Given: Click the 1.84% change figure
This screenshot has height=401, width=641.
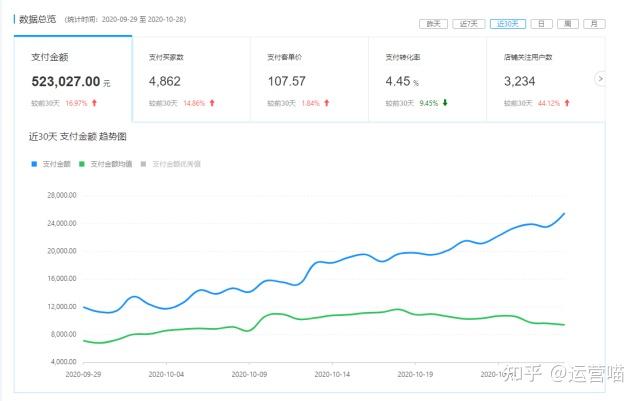Looking at the screenshot, I should pyautogui.click(x=311, y=103).
